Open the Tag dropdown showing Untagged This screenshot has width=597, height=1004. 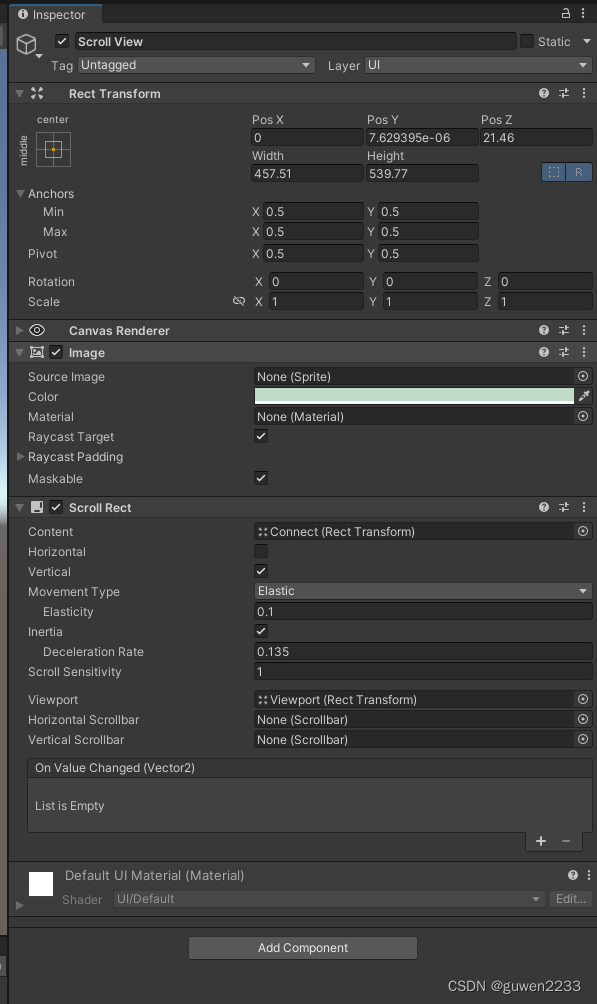pyautogui.click(x=196, y=65)
